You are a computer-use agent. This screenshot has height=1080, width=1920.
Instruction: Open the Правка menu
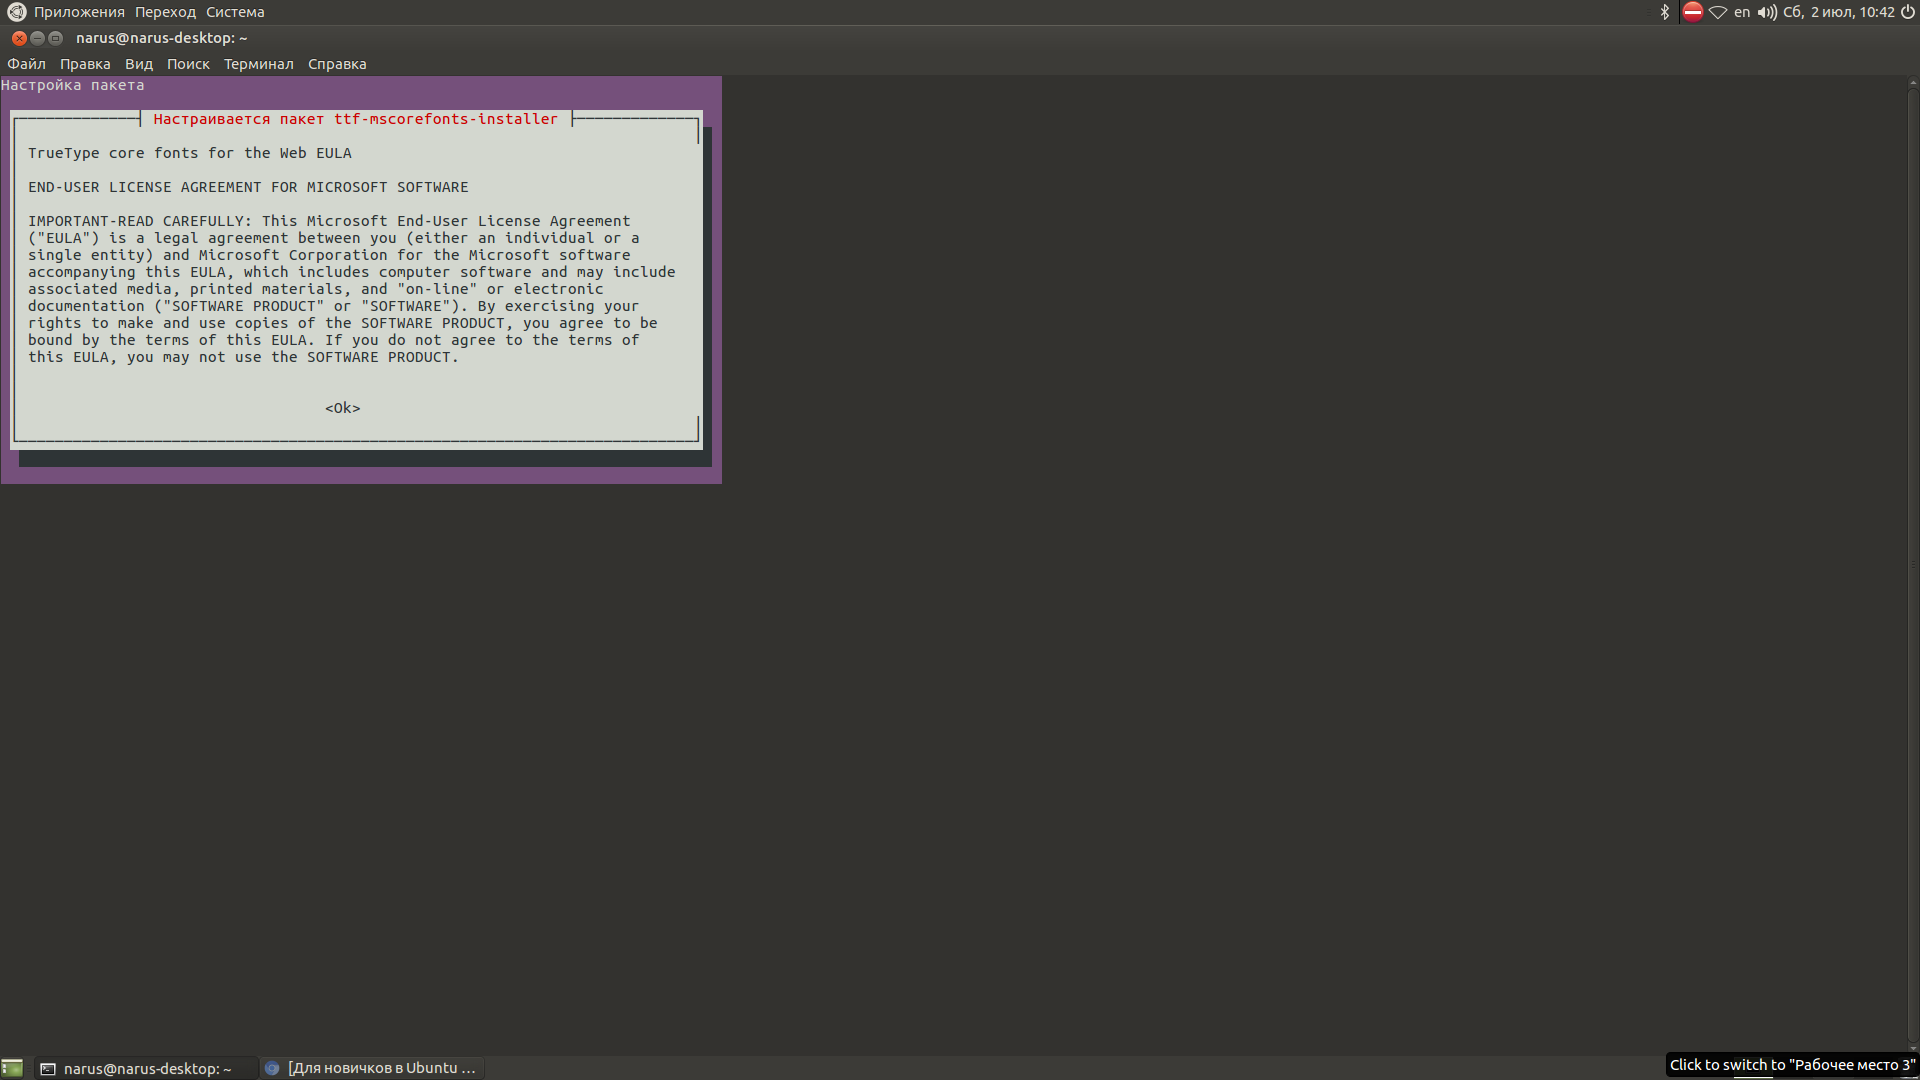tap(85, 64)
